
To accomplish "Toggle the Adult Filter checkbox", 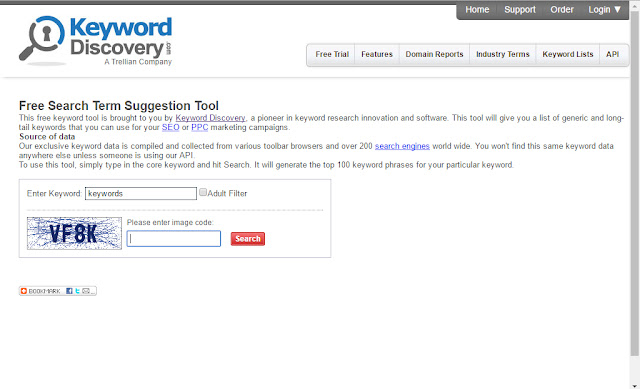I will pos(203,192).
